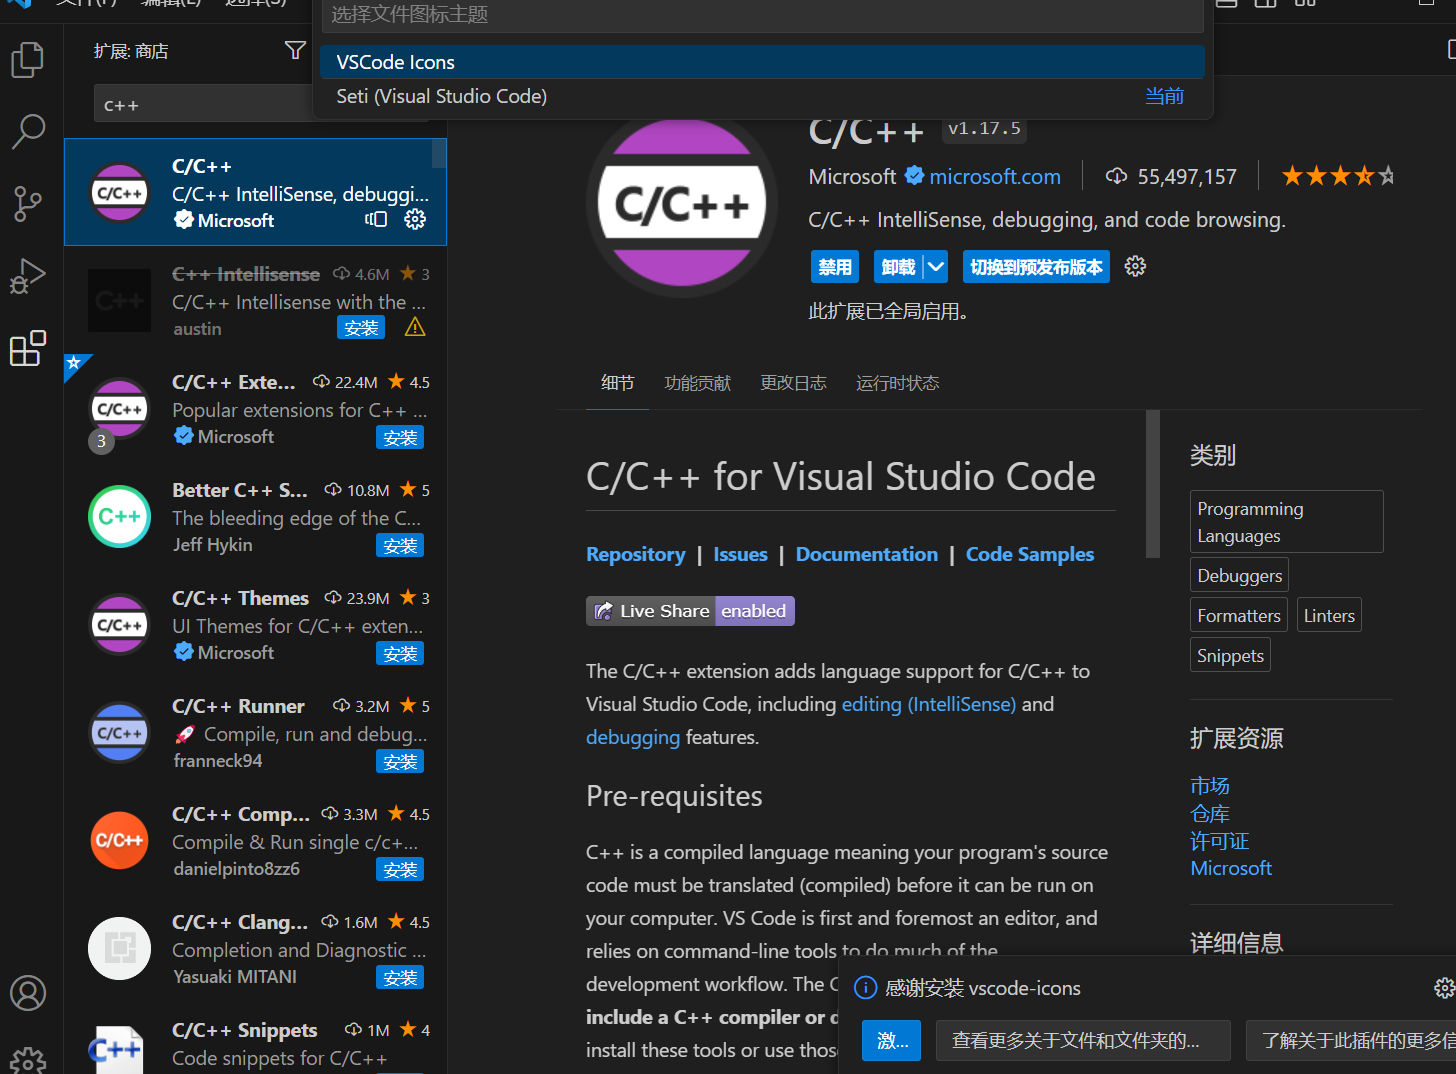The height and width of the screenshot is (1074, 1456).
Task: Switch to the 细节 details tab
Action: pyautogui.click(x=617, y=383)
